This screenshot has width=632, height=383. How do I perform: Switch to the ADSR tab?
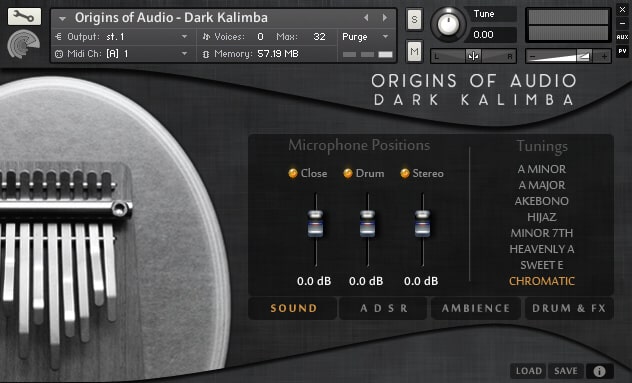tap(383, 308)
